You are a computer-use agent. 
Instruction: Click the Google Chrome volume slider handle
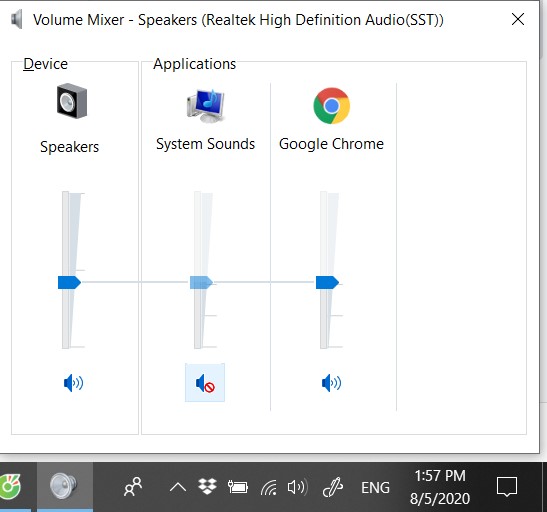(327, 282)
